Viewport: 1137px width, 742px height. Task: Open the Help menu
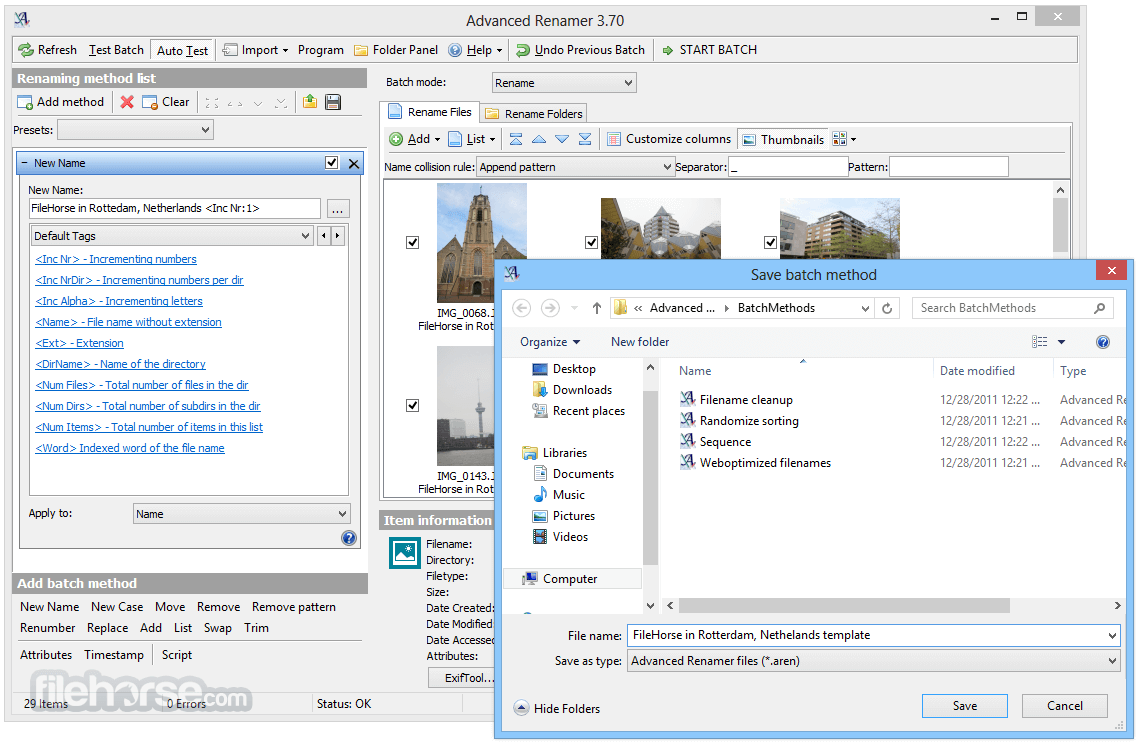[475, 50]
